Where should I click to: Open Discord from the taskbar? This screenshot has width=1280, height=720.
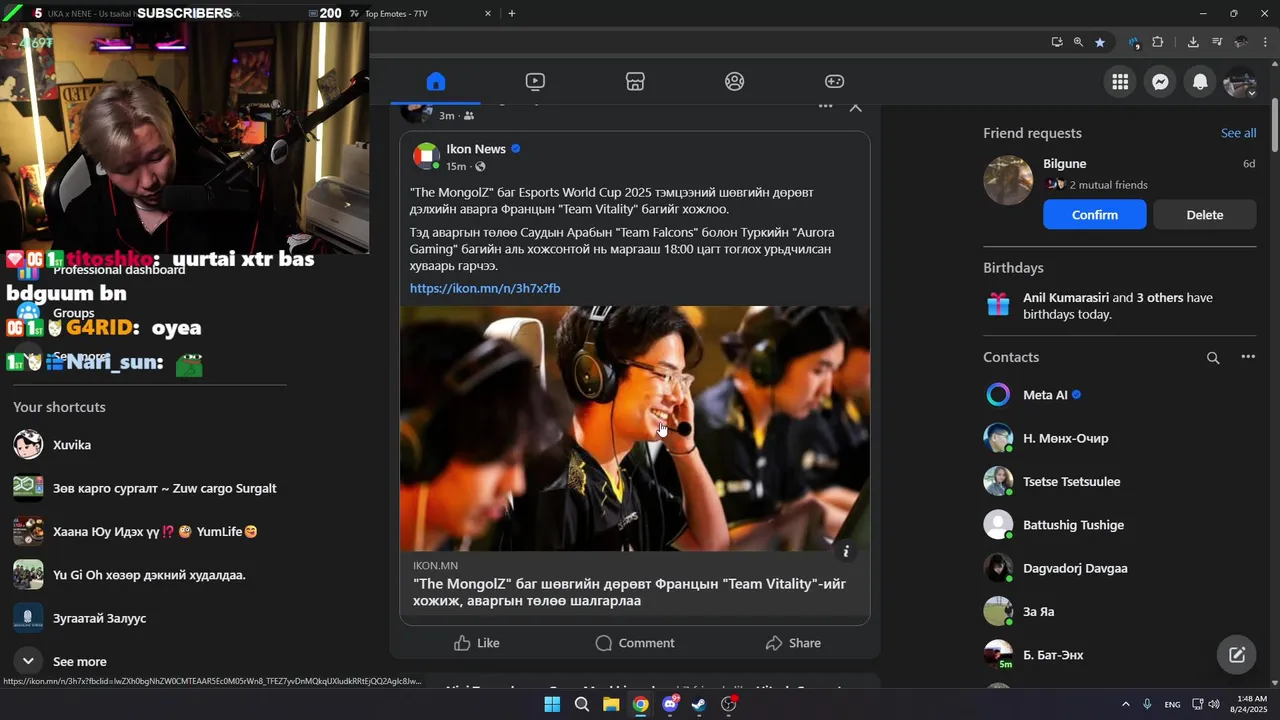670,704
